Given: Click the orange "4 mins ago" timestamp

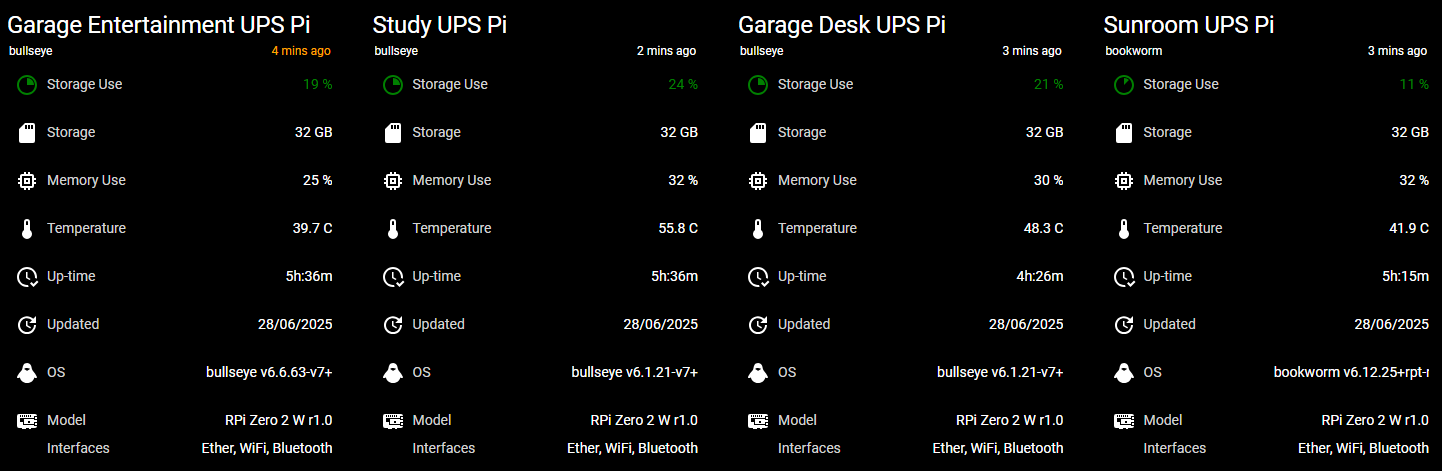Looking at the screenshot, I should 301,51.
